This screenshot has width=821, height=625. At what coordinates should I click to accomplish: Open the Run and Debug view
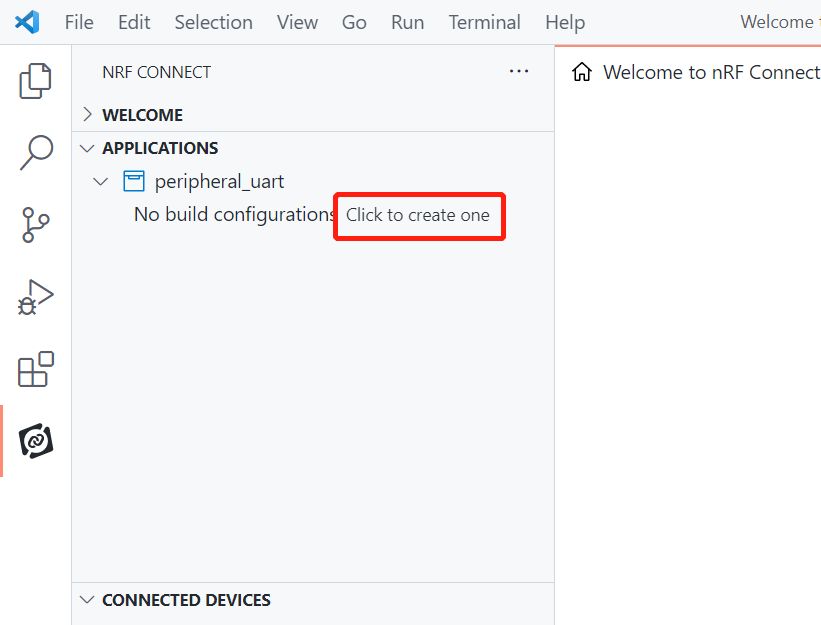click(x=36, y=298)
